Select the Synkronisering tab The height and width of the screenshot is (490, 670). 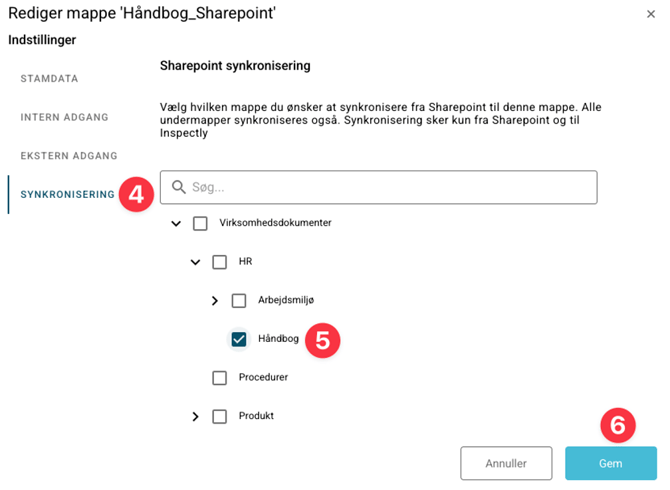click(x=67, y=195)
